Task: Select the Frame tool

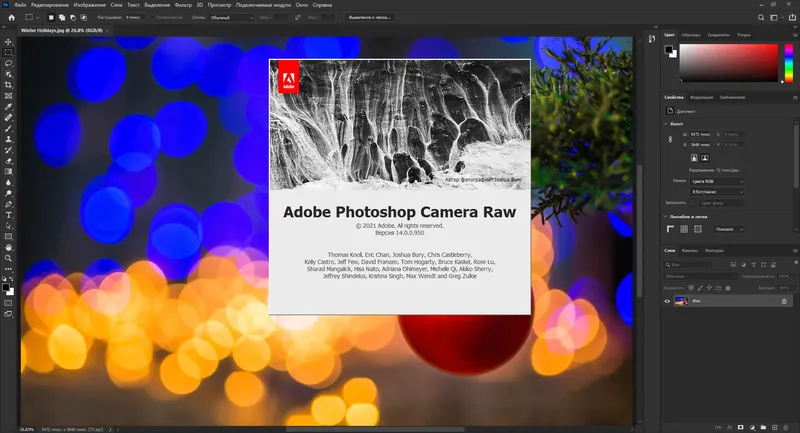Action: coord(8,96)
